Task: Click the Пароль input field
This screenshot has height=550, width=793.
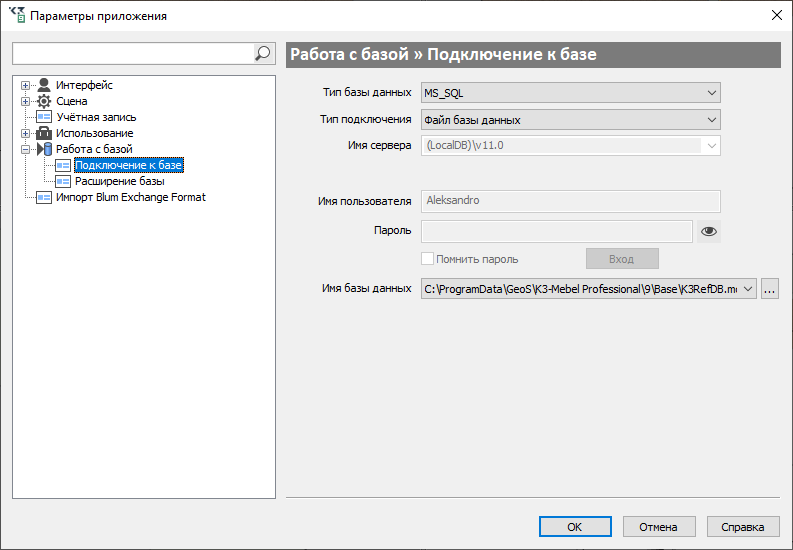Action: tap(556, 231)
